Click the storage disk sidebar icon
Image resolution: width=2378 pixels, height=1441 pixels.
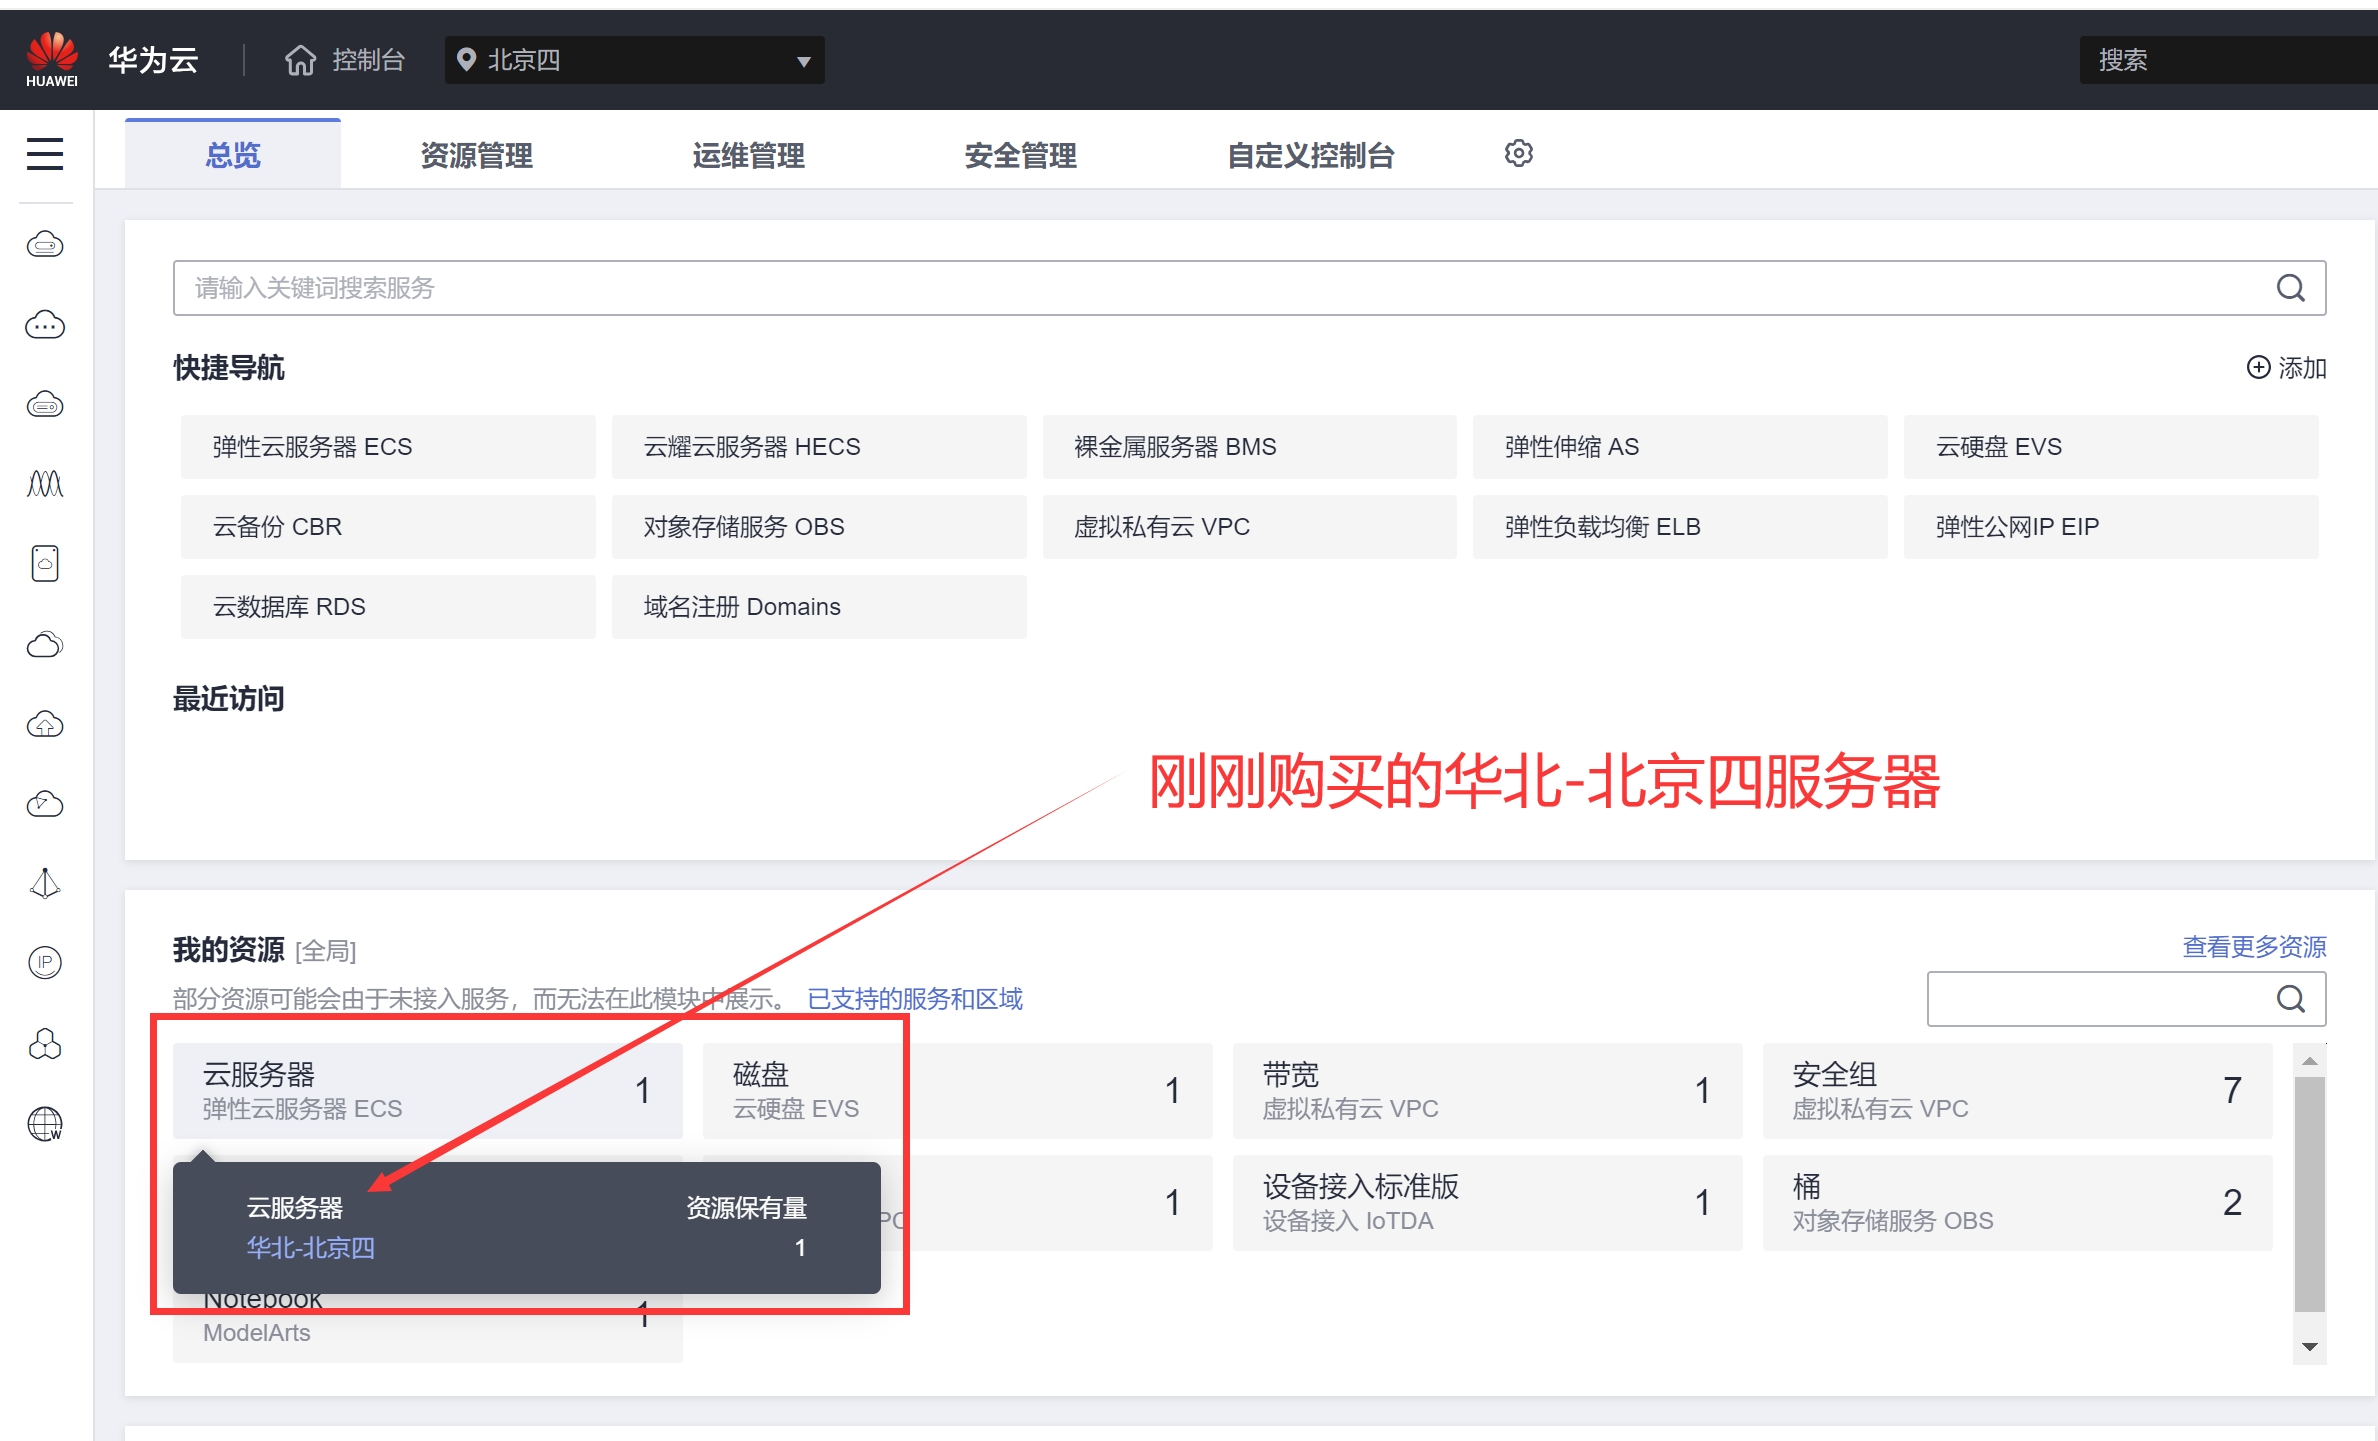tap(45, 564)
